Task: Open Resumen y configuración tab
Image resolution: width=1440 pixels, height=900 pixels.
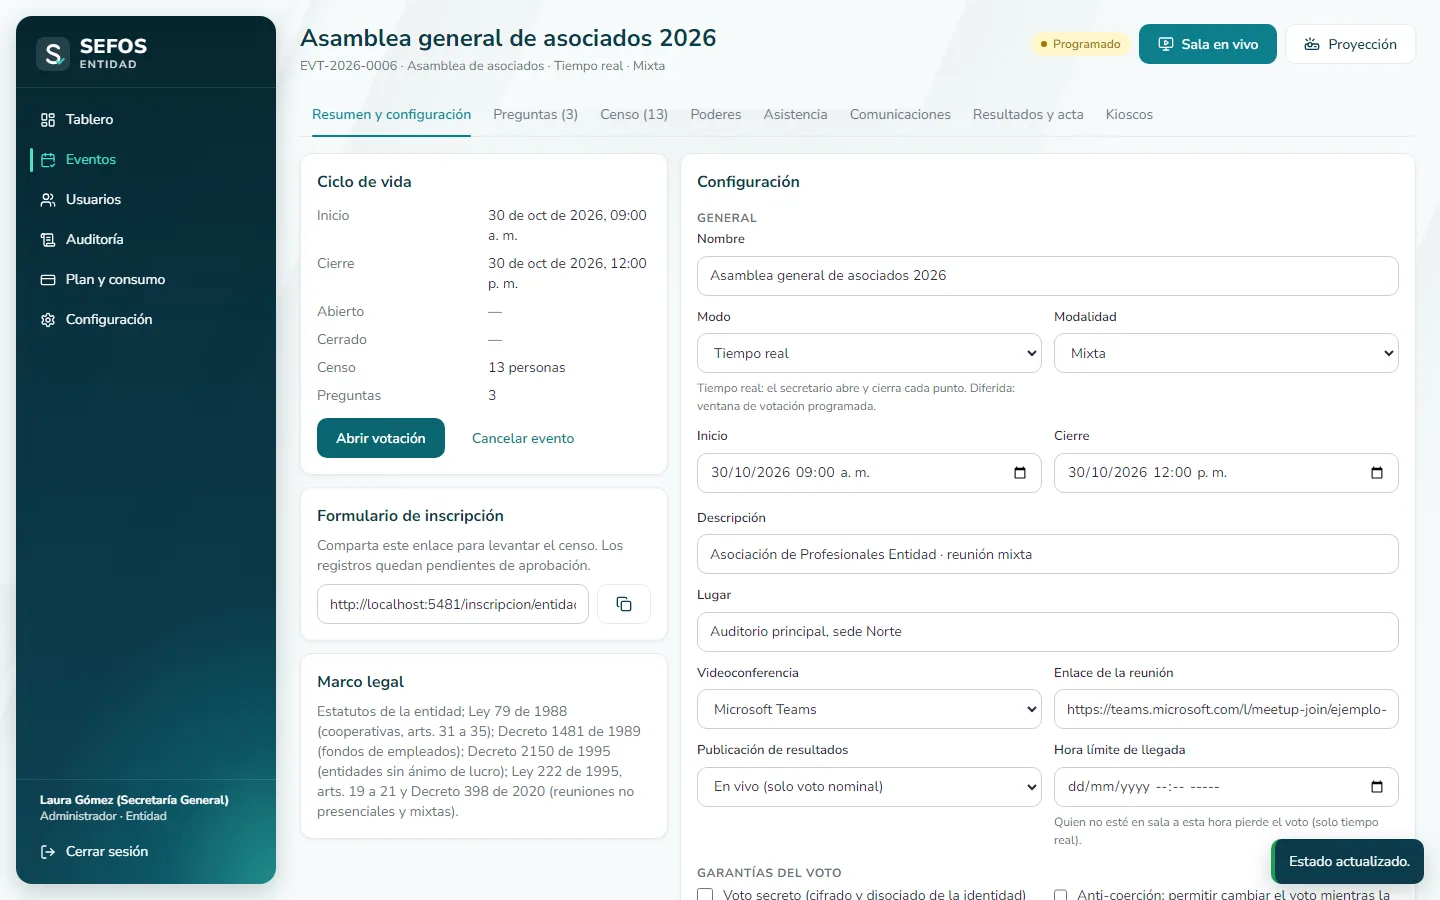Action: (391, 115)
